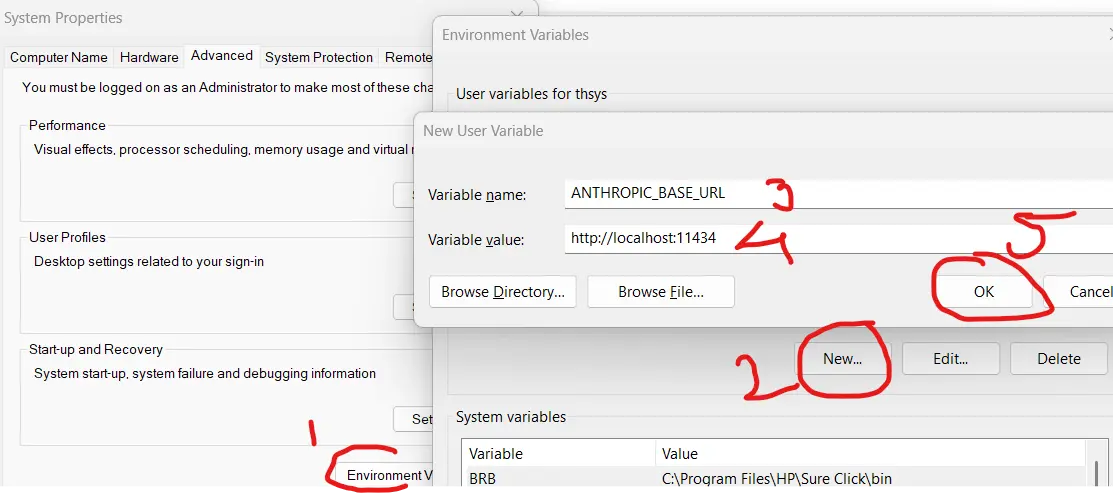Cancel the New User Variable dialog
Viewport: 1113px width, 494px height.
1084,292
